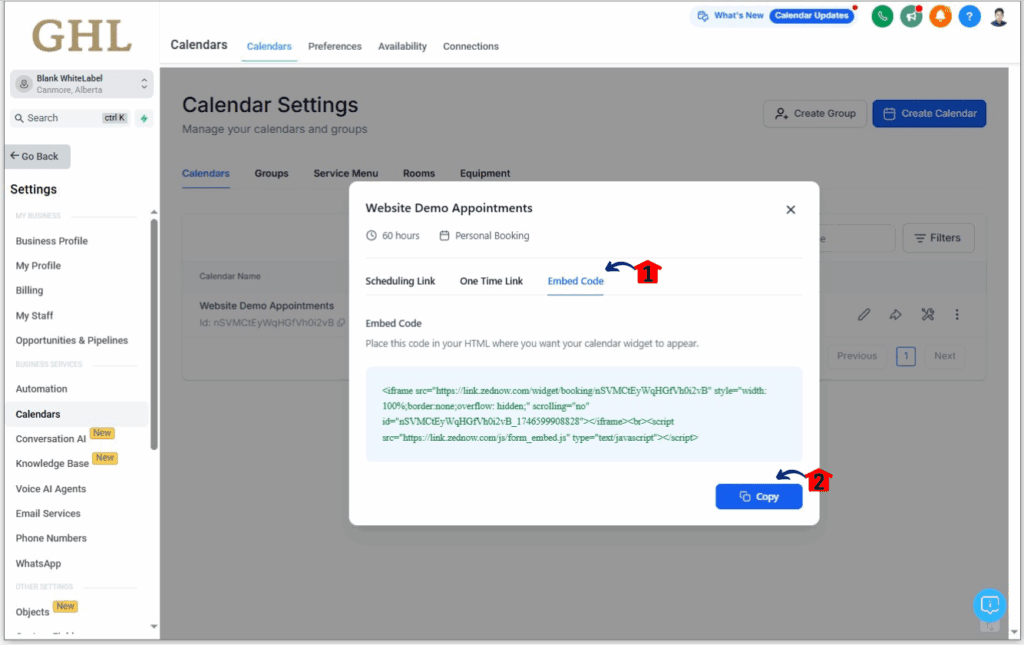Open the Preferences tab
Image resolution: width=1024 pixels, height=645 pixels.
point(334,46)
